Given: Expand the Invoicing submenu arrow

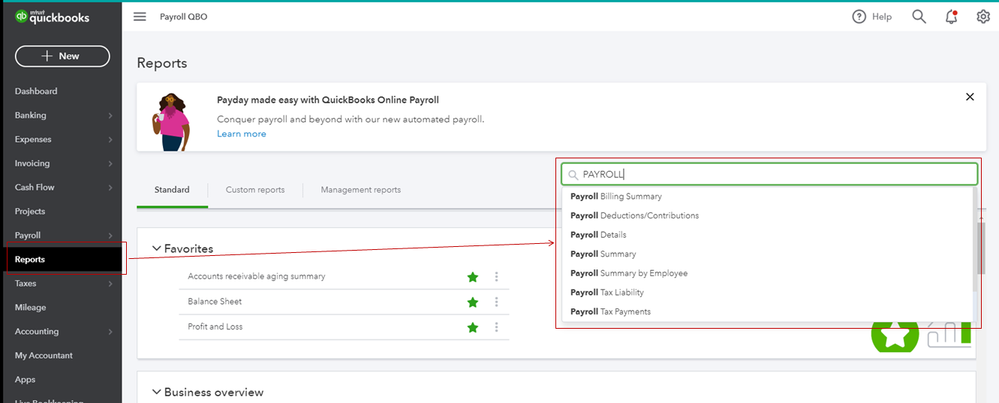Looking at the screenshot, I should pyautogui.click(x=110, y=164).
